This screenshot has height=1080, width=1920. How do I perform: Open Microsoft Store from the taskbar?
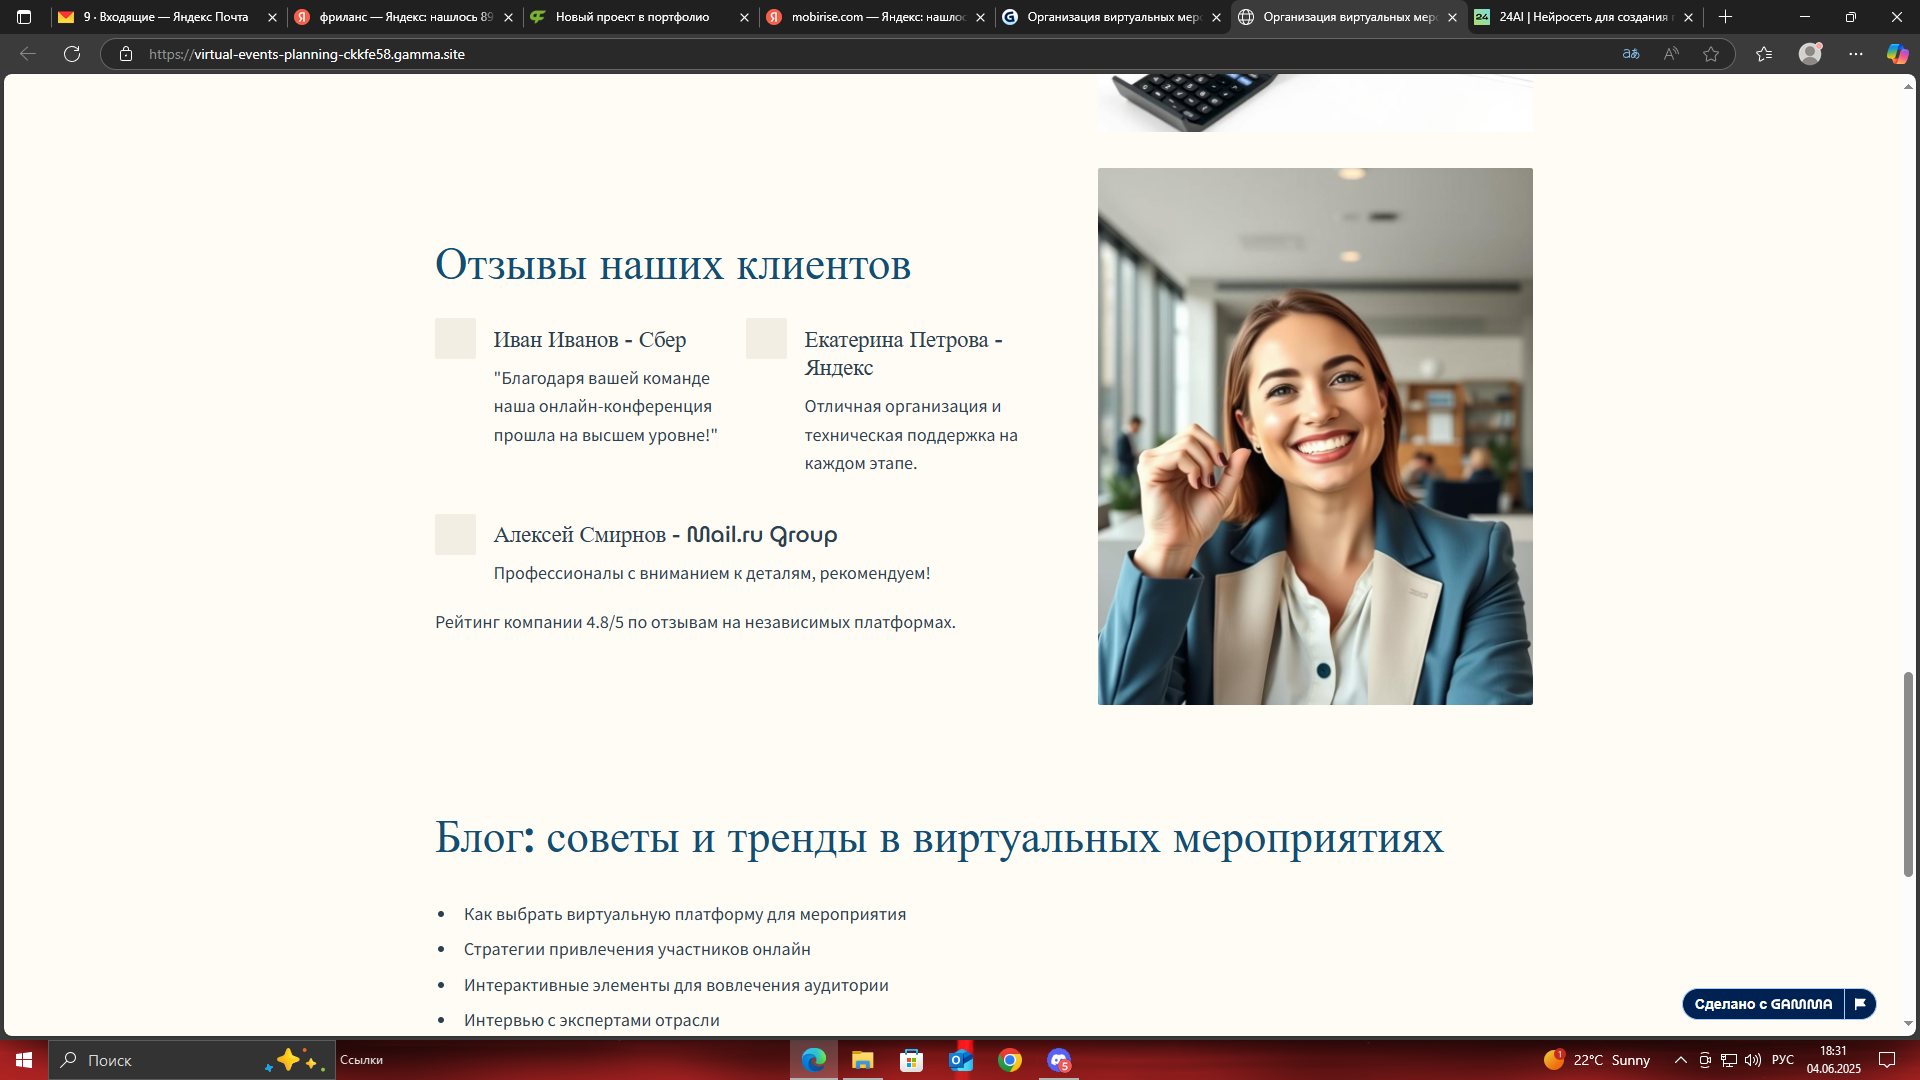(x=912, y=1060)
